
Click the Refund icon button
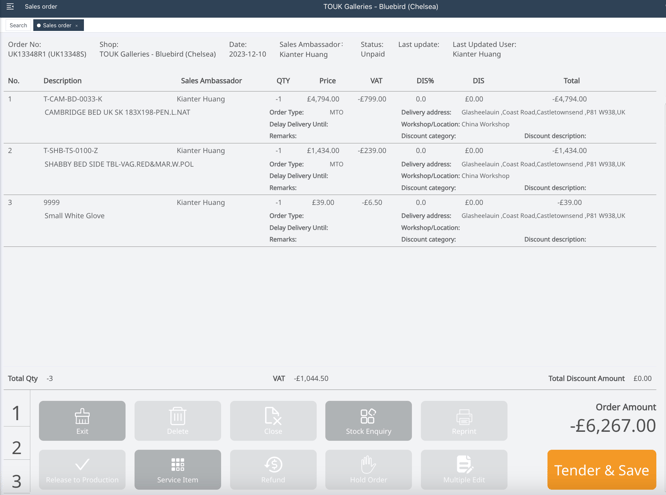(x=273, y=469)
